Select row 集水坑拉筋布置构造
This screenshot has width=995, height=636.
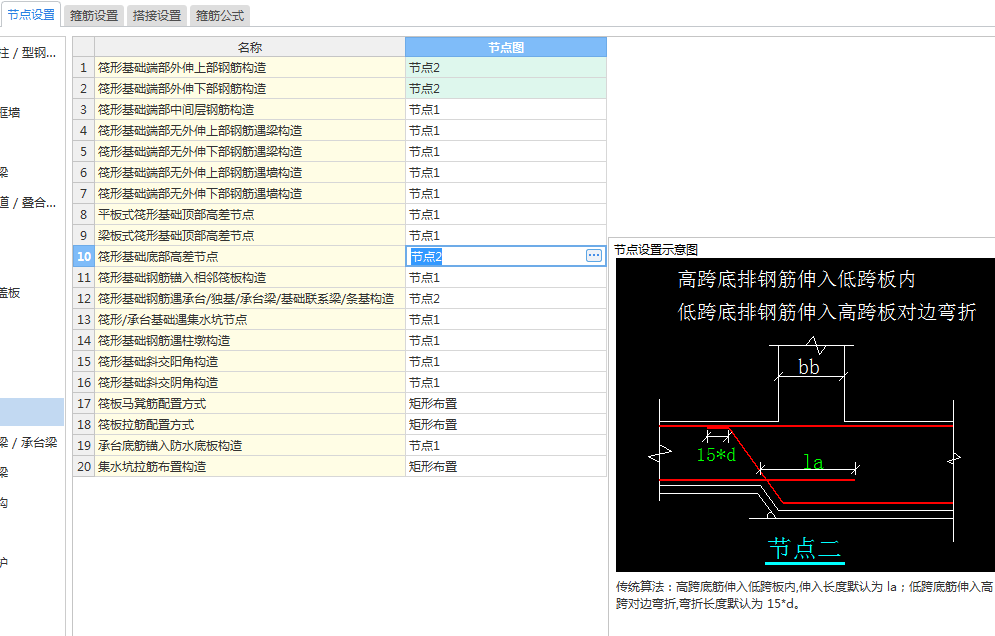click(x=250, y=466)
